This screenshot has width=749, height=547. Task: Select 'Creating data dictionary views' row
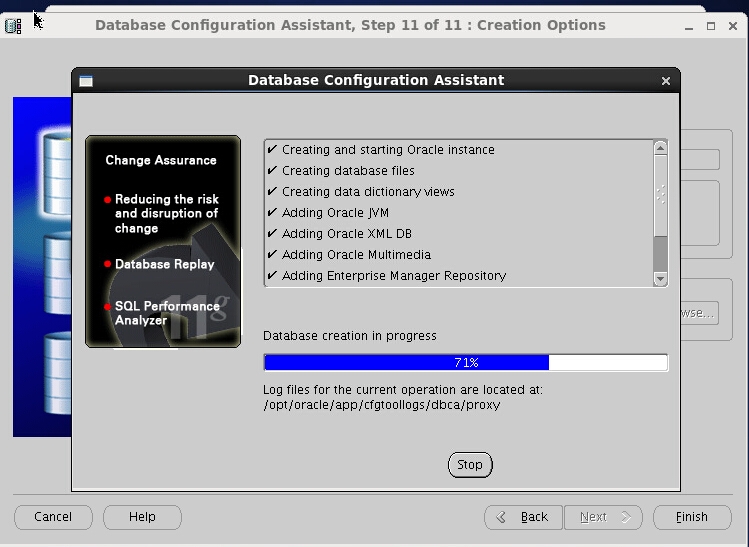click(x=460, y=192)
